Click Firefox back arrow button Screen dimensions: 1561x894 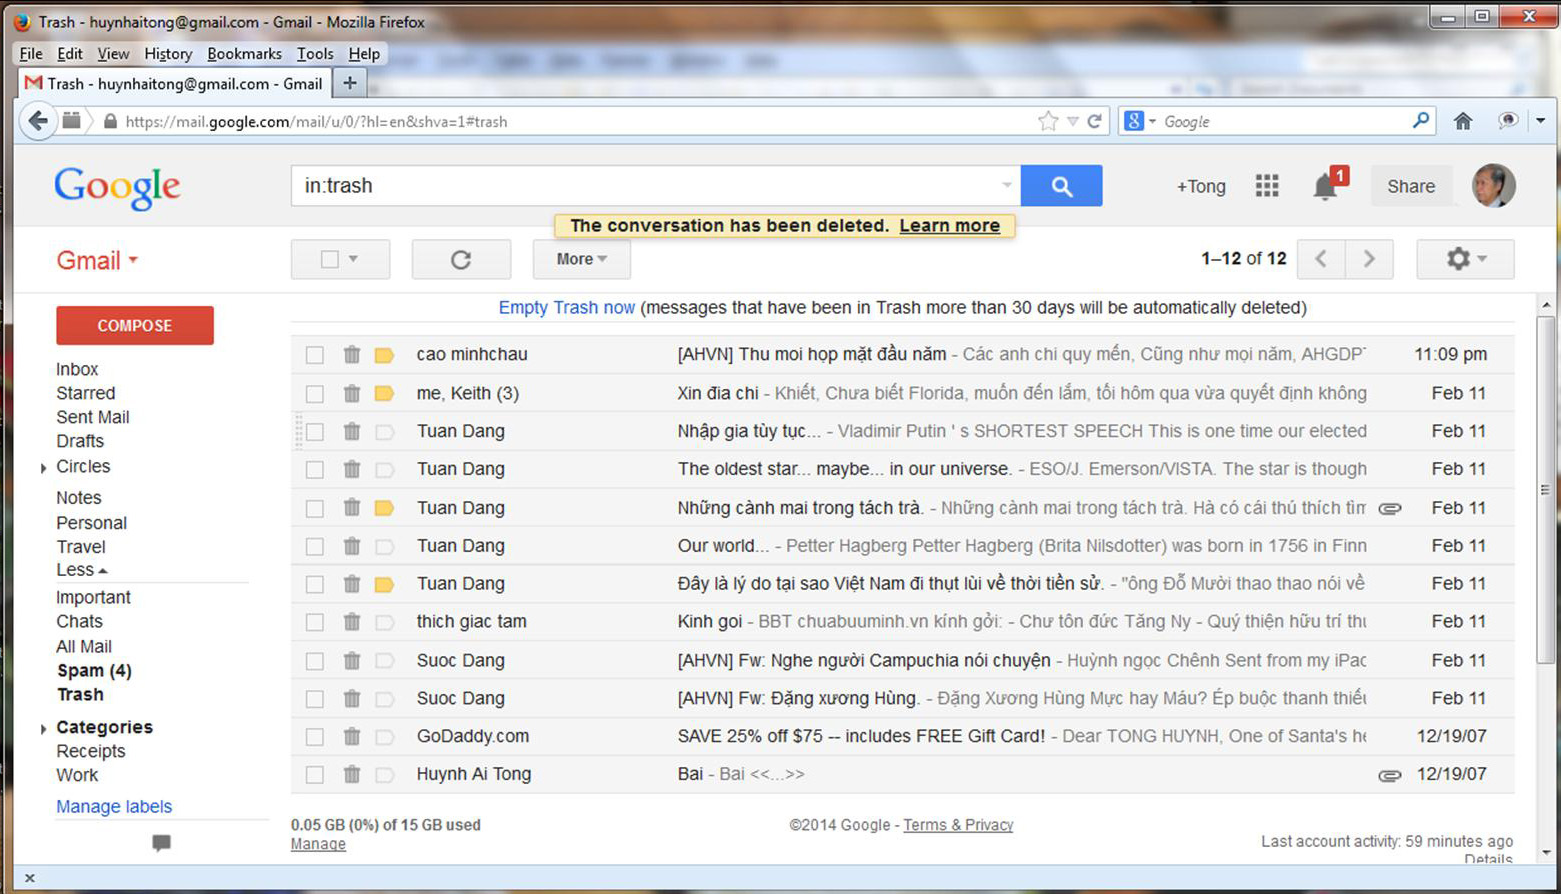(38, 121)
